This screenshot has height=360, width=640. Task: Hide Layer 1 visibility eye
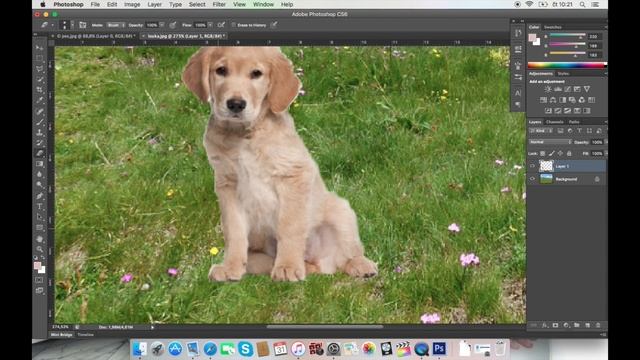pyautogui.click(x=532, y=166)
